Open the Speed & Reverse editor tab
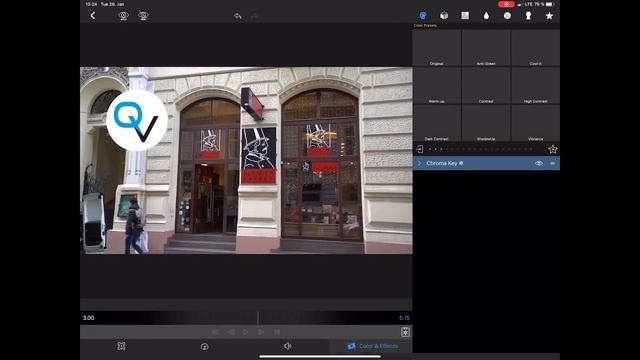 tap(204, 346)
